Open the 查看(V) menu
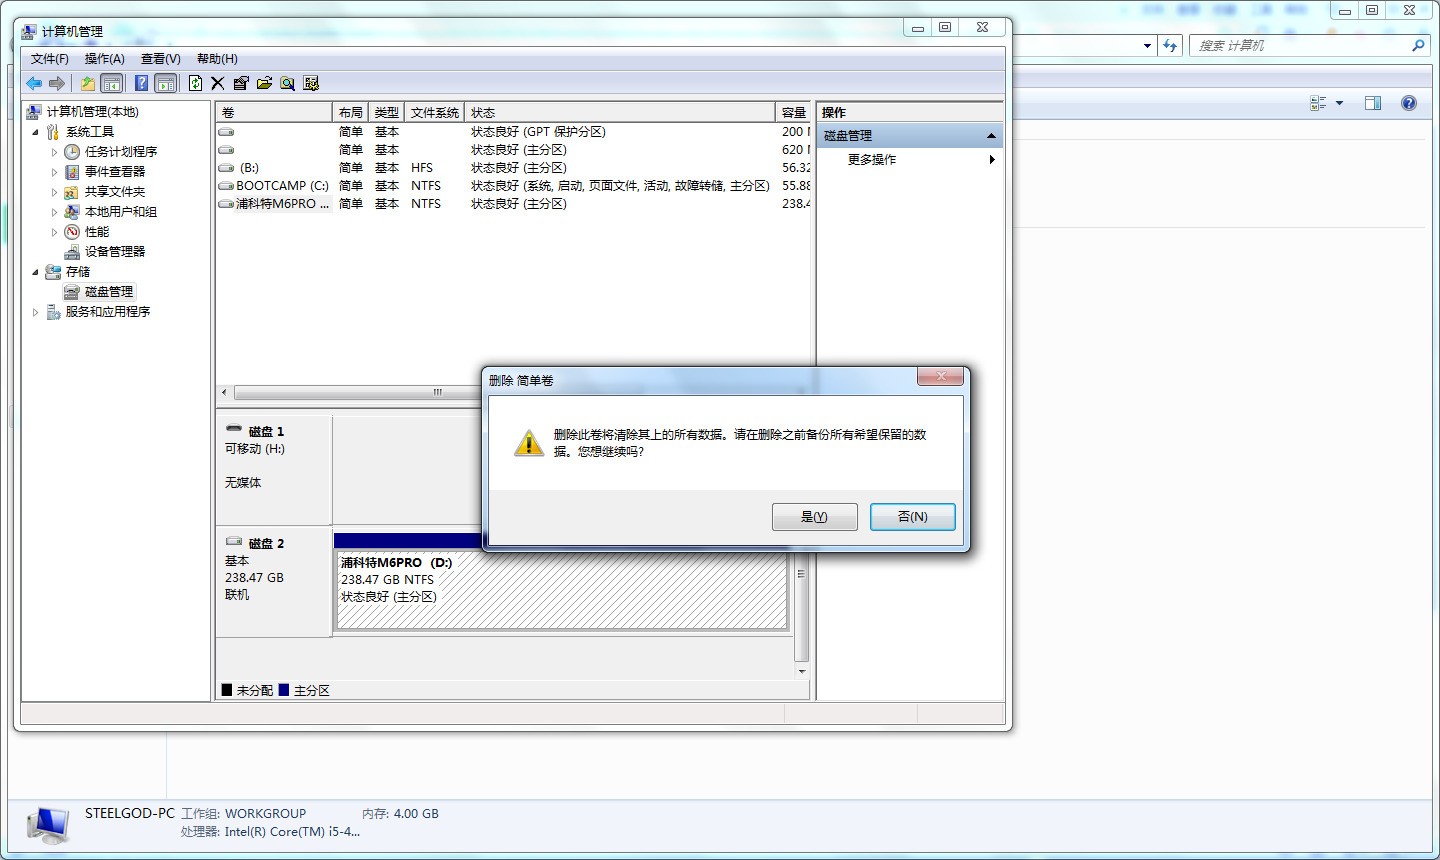1440x860 pixels. click(161, 59)
